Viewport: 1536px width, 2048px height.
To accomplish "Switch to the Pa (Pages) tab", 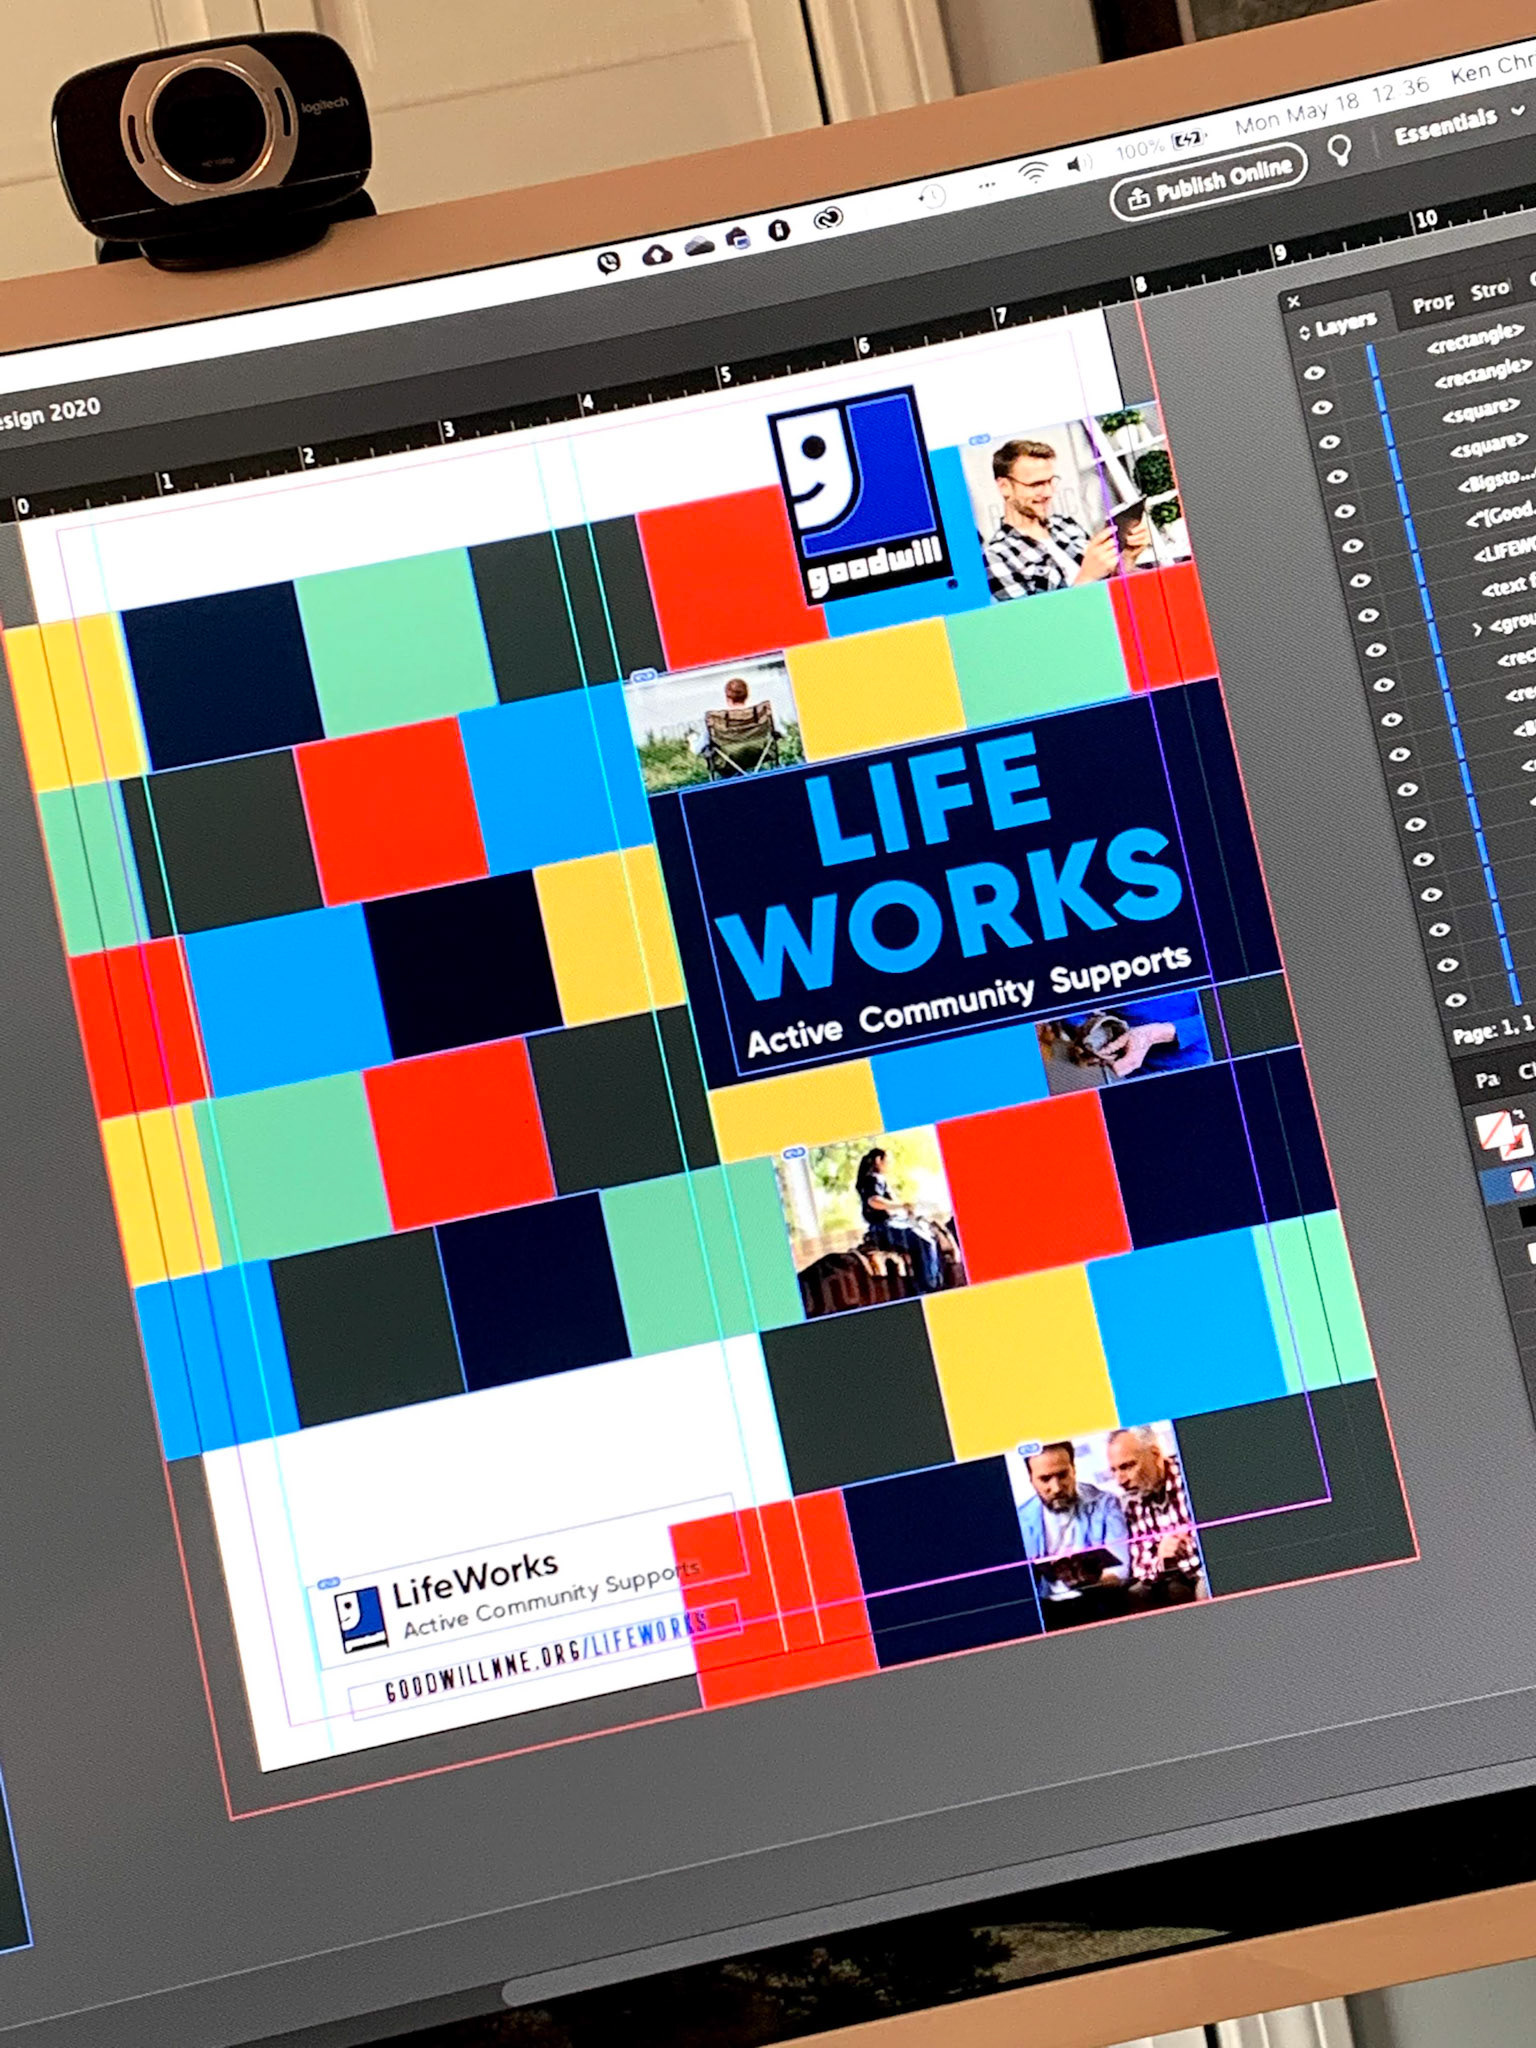I will [x=1487, y=1079].
